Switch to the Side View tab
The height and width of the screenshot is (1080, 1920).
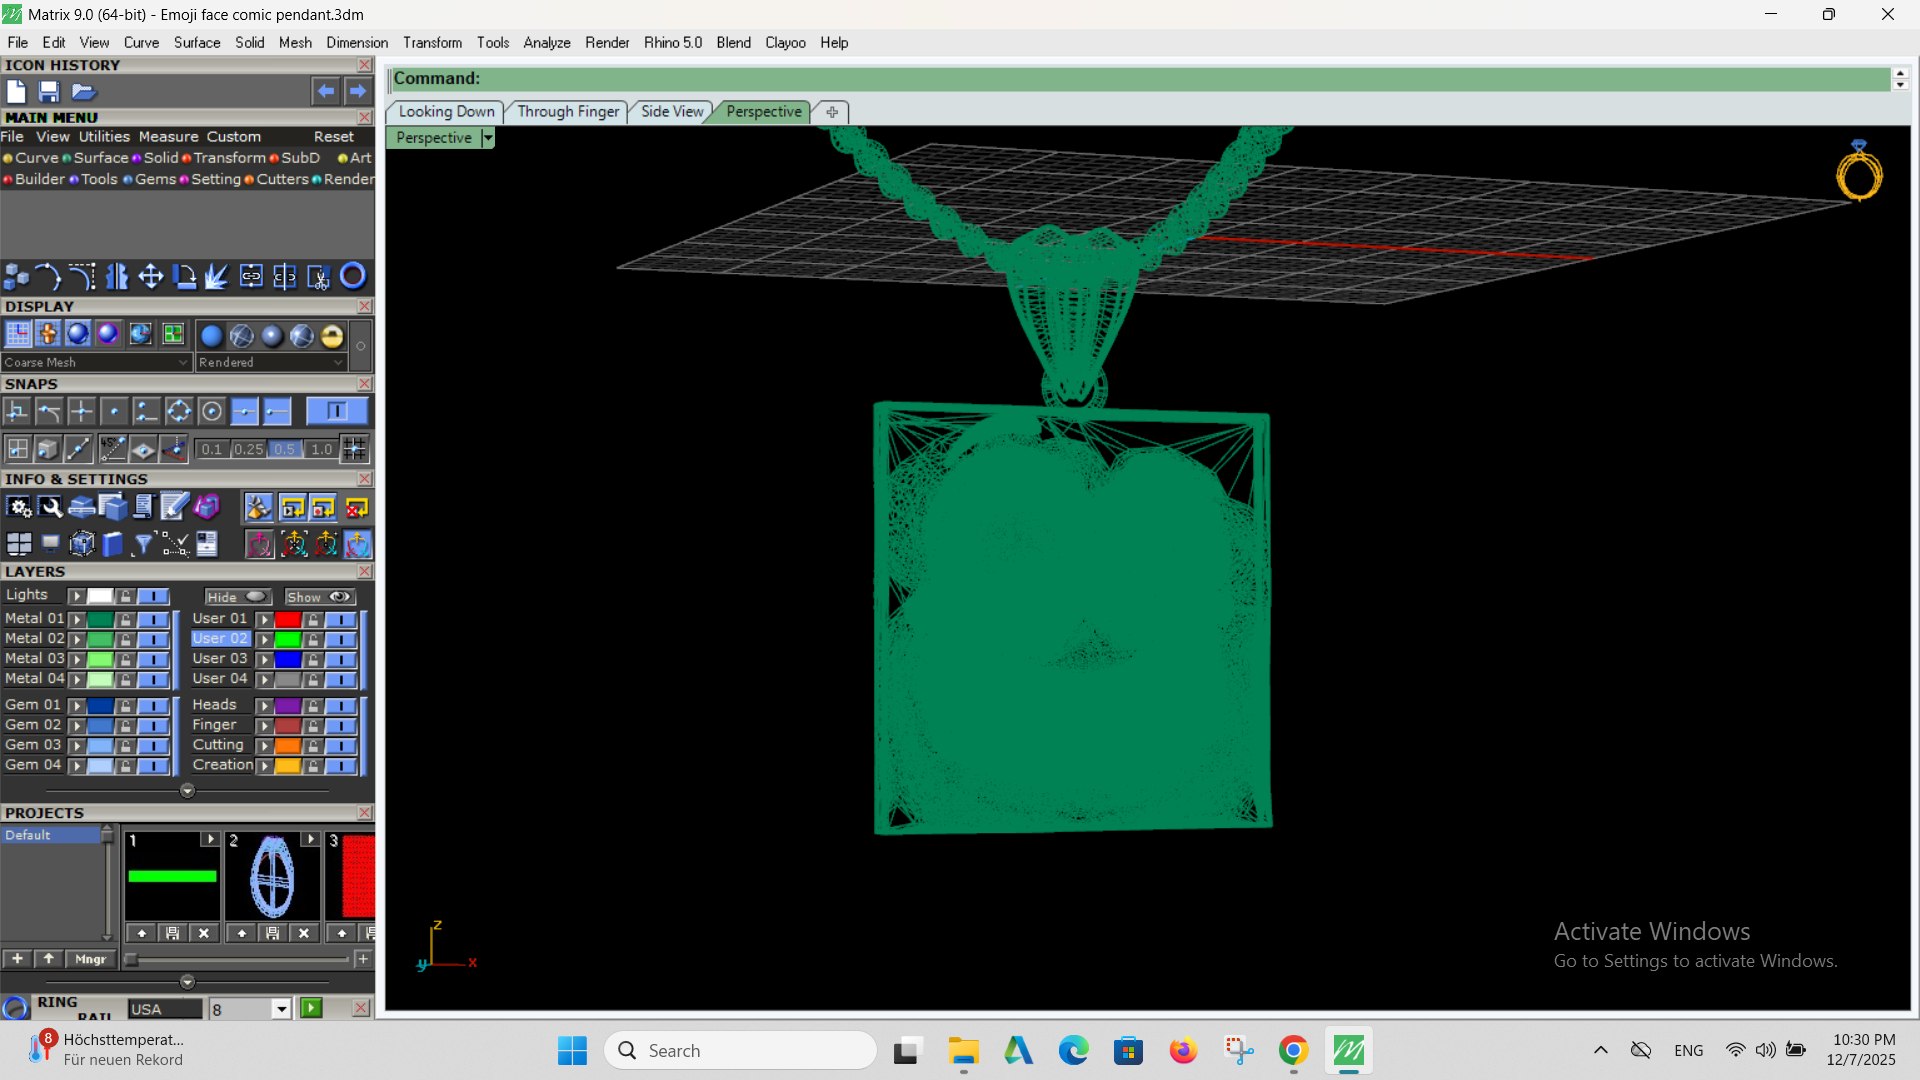tap(672, 112)
